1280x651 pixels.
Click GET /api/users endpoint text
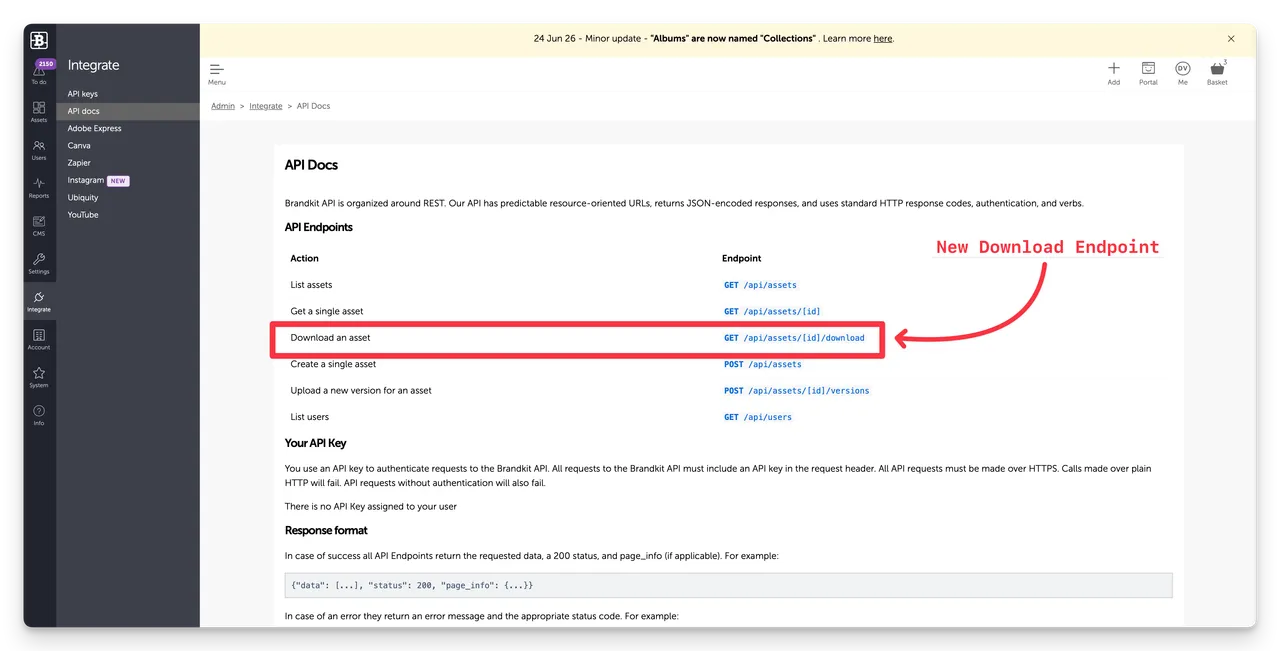click(758, 417)
